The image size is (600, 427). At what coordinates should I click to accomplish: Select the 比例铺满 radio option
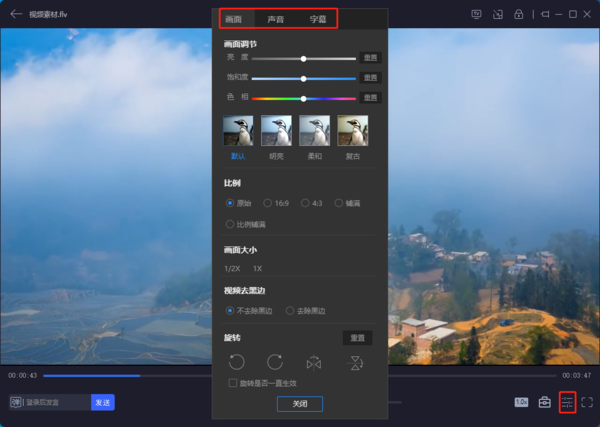click(x=246, y=224)
